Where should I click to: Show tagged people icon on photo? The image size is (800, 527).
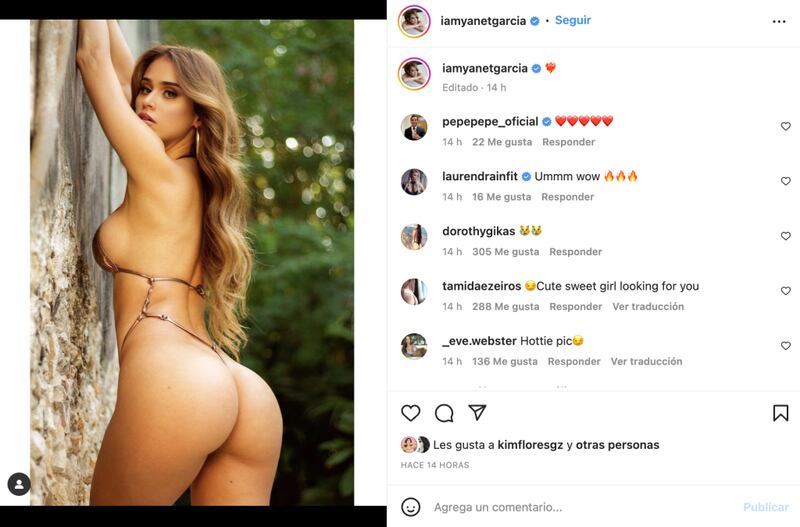[19, 485]
